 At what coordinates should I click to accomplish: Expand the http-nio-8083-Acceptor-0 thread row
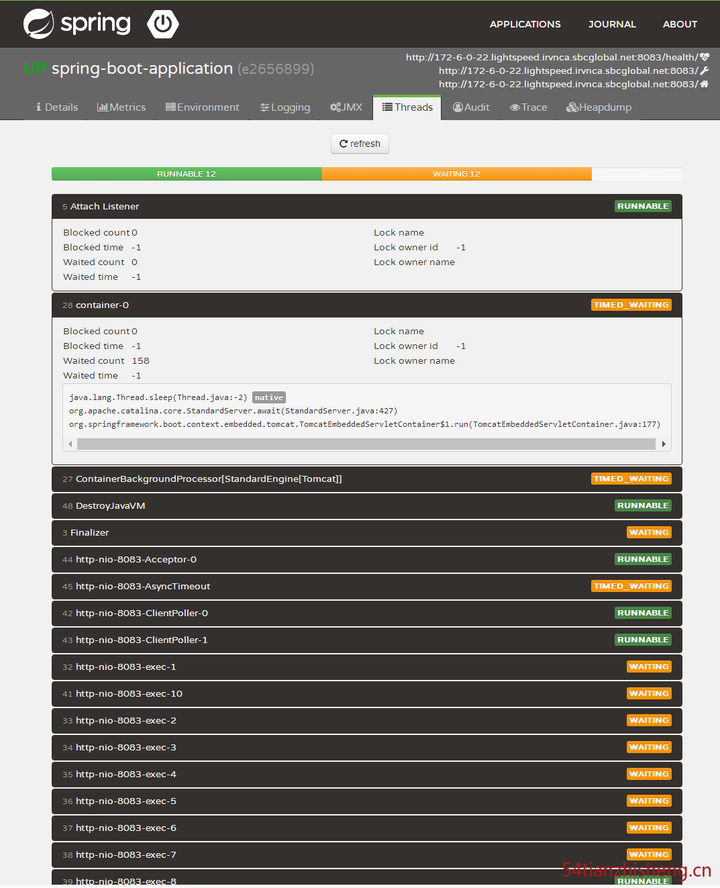(367, 560)
